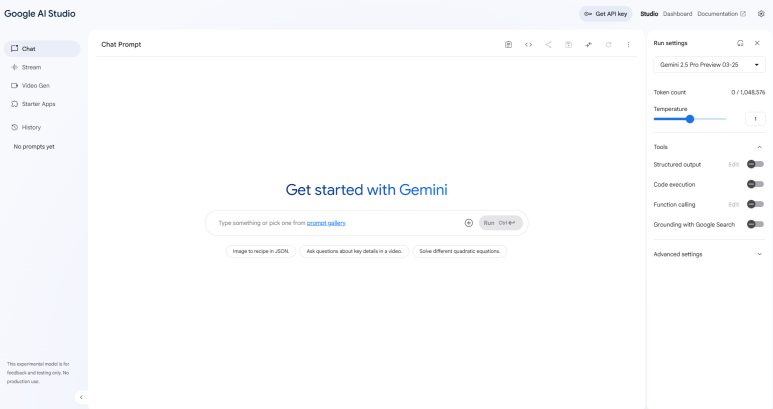Close the Run settings panel
Screen dimensions: 773x409
757,43
